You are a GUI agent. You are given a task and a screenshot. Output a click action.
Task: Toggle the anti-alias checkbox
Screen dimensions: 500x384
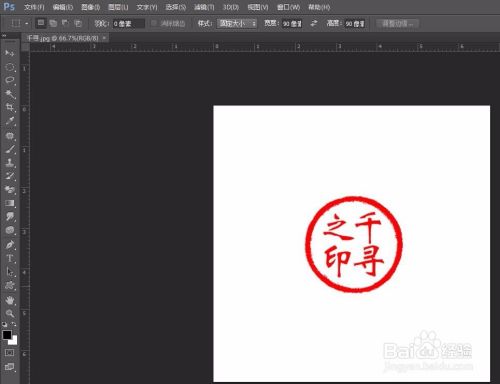pos(154,23)
